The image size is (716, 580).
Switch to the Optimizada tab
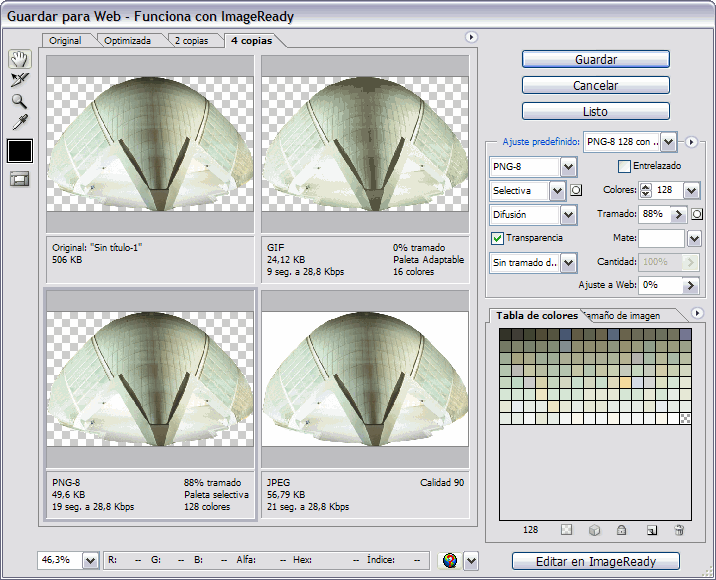click(127, 41)
